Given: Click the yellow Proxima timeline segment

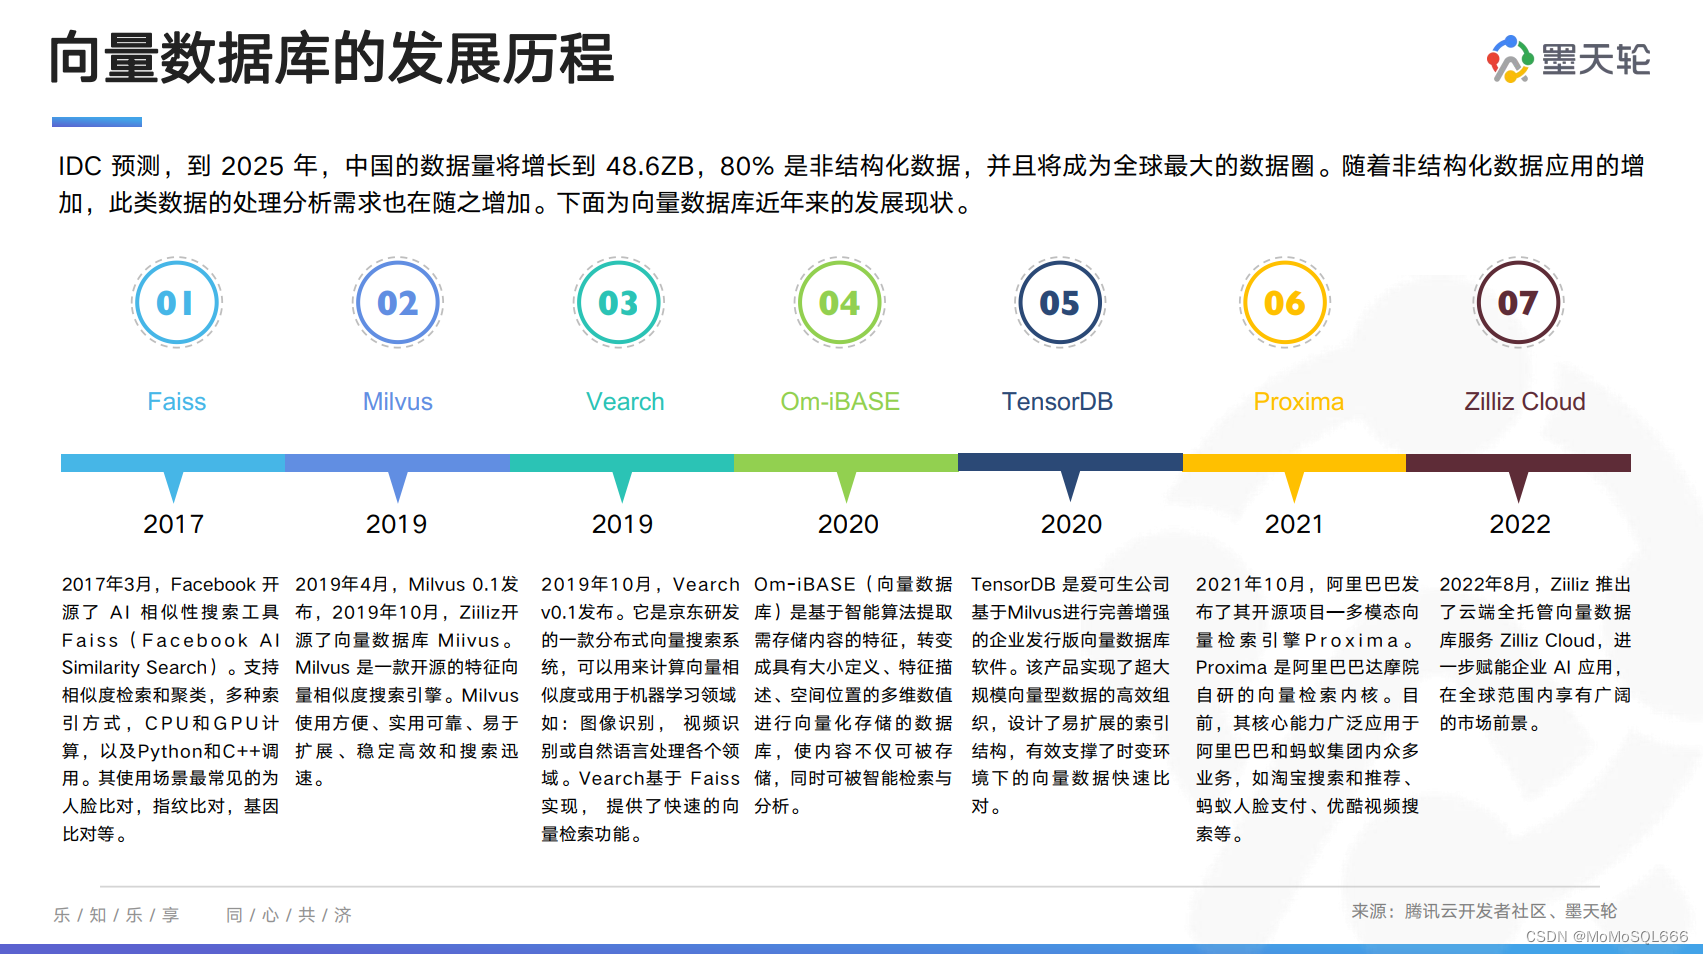Looking at the screenshot, I should click(1294, 463).
